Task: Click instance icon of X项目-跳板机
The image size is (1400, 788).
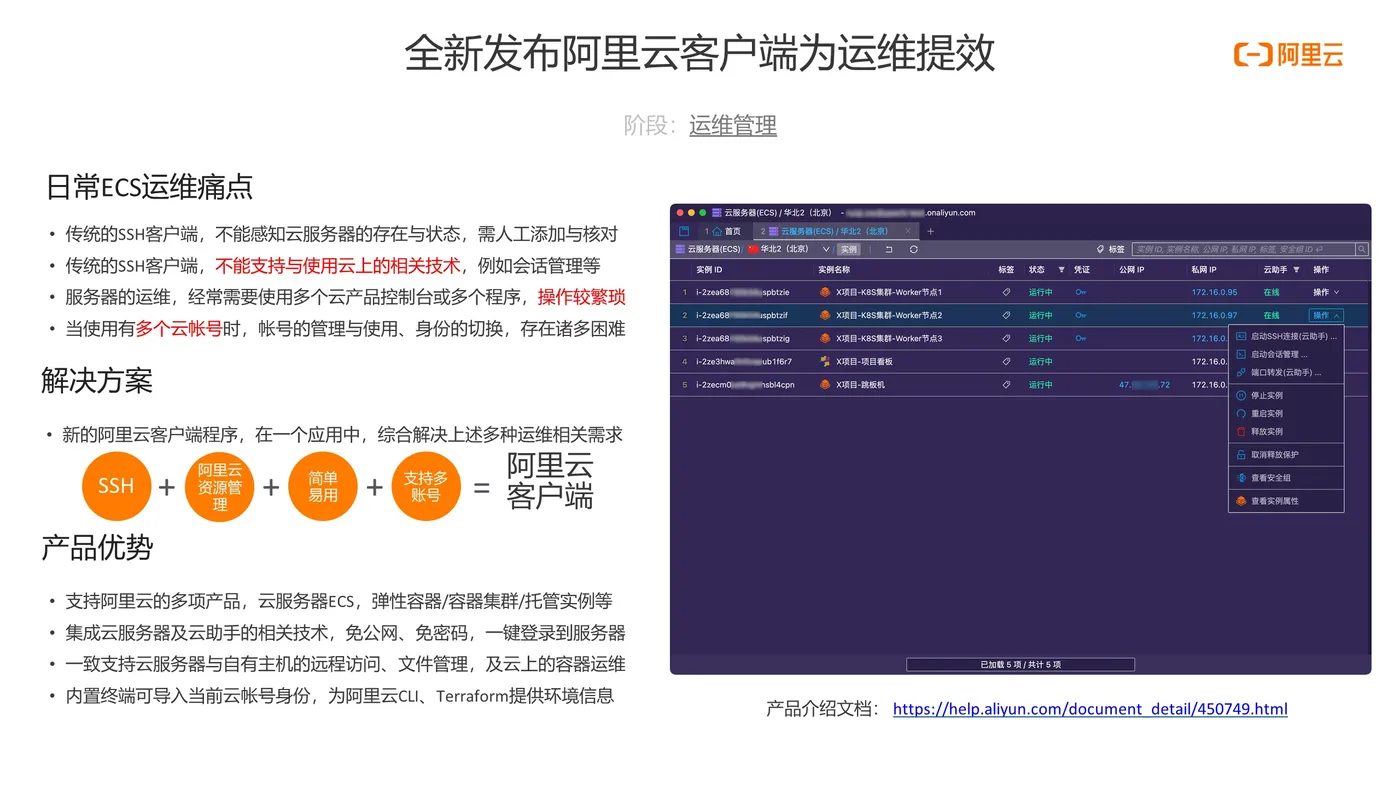Action: tap(825, 384)
